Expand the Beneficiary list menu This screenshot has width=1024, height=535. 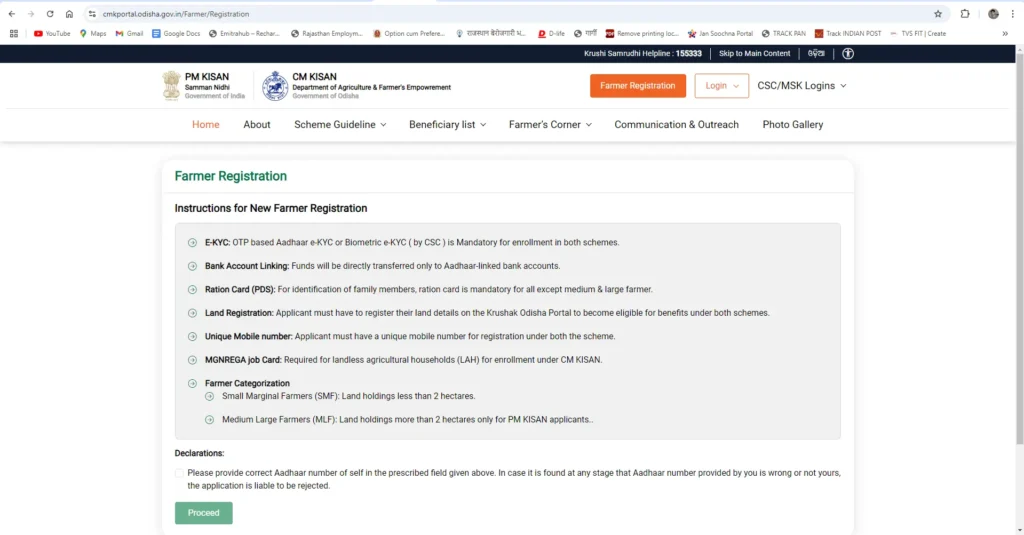447,125
